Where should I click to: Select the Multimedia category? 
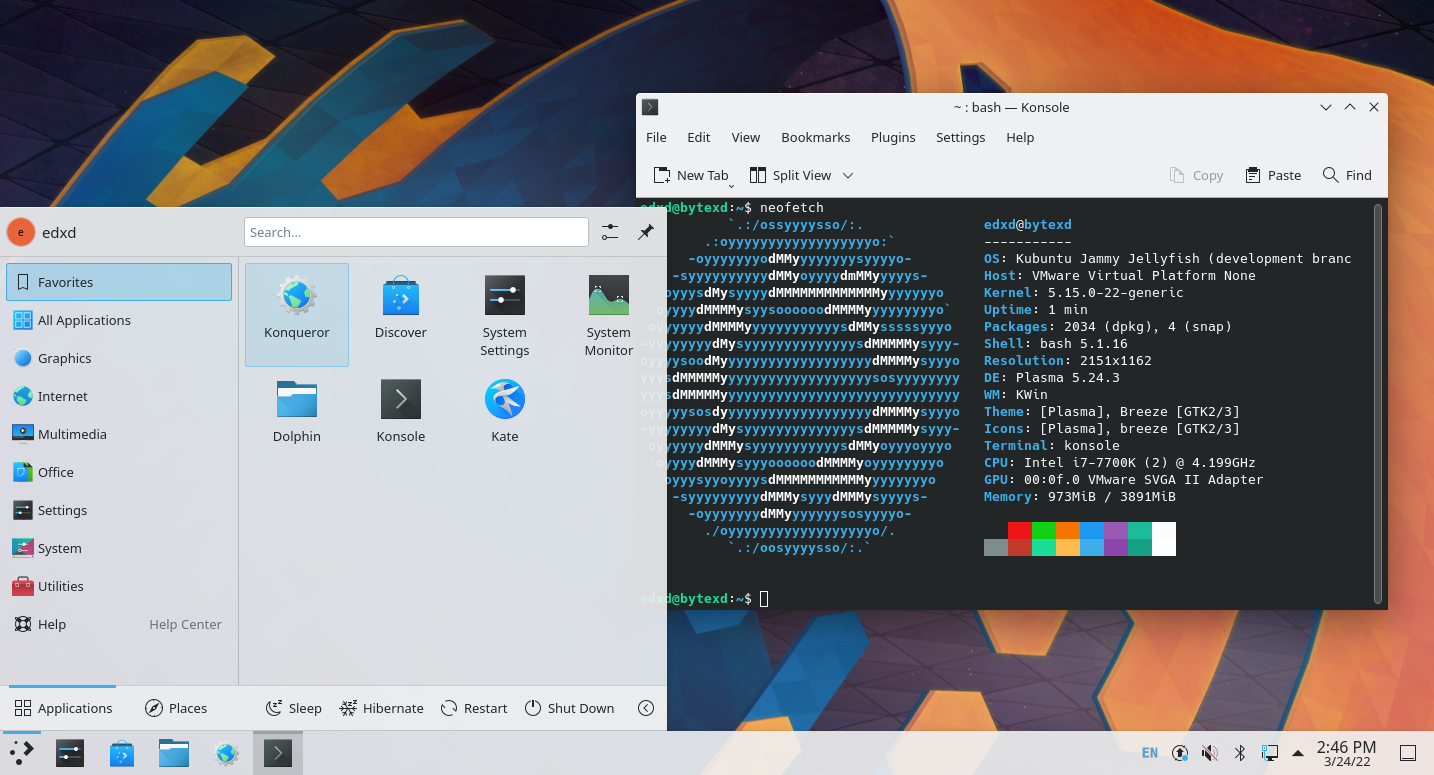[x=119, y=434]
